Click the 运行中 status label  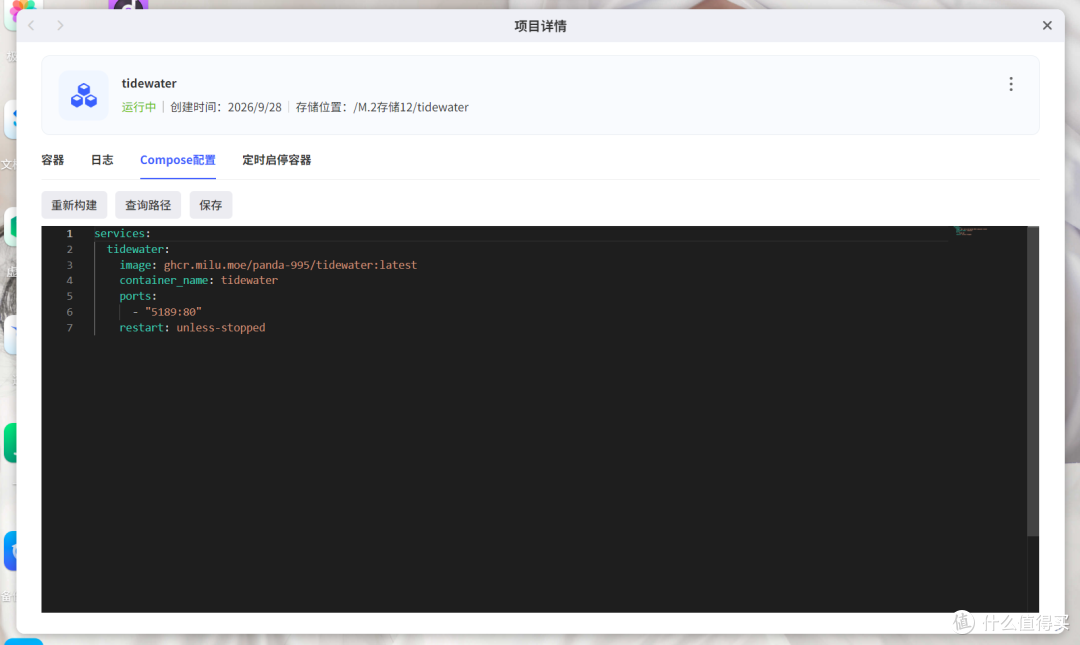[139, 108]
